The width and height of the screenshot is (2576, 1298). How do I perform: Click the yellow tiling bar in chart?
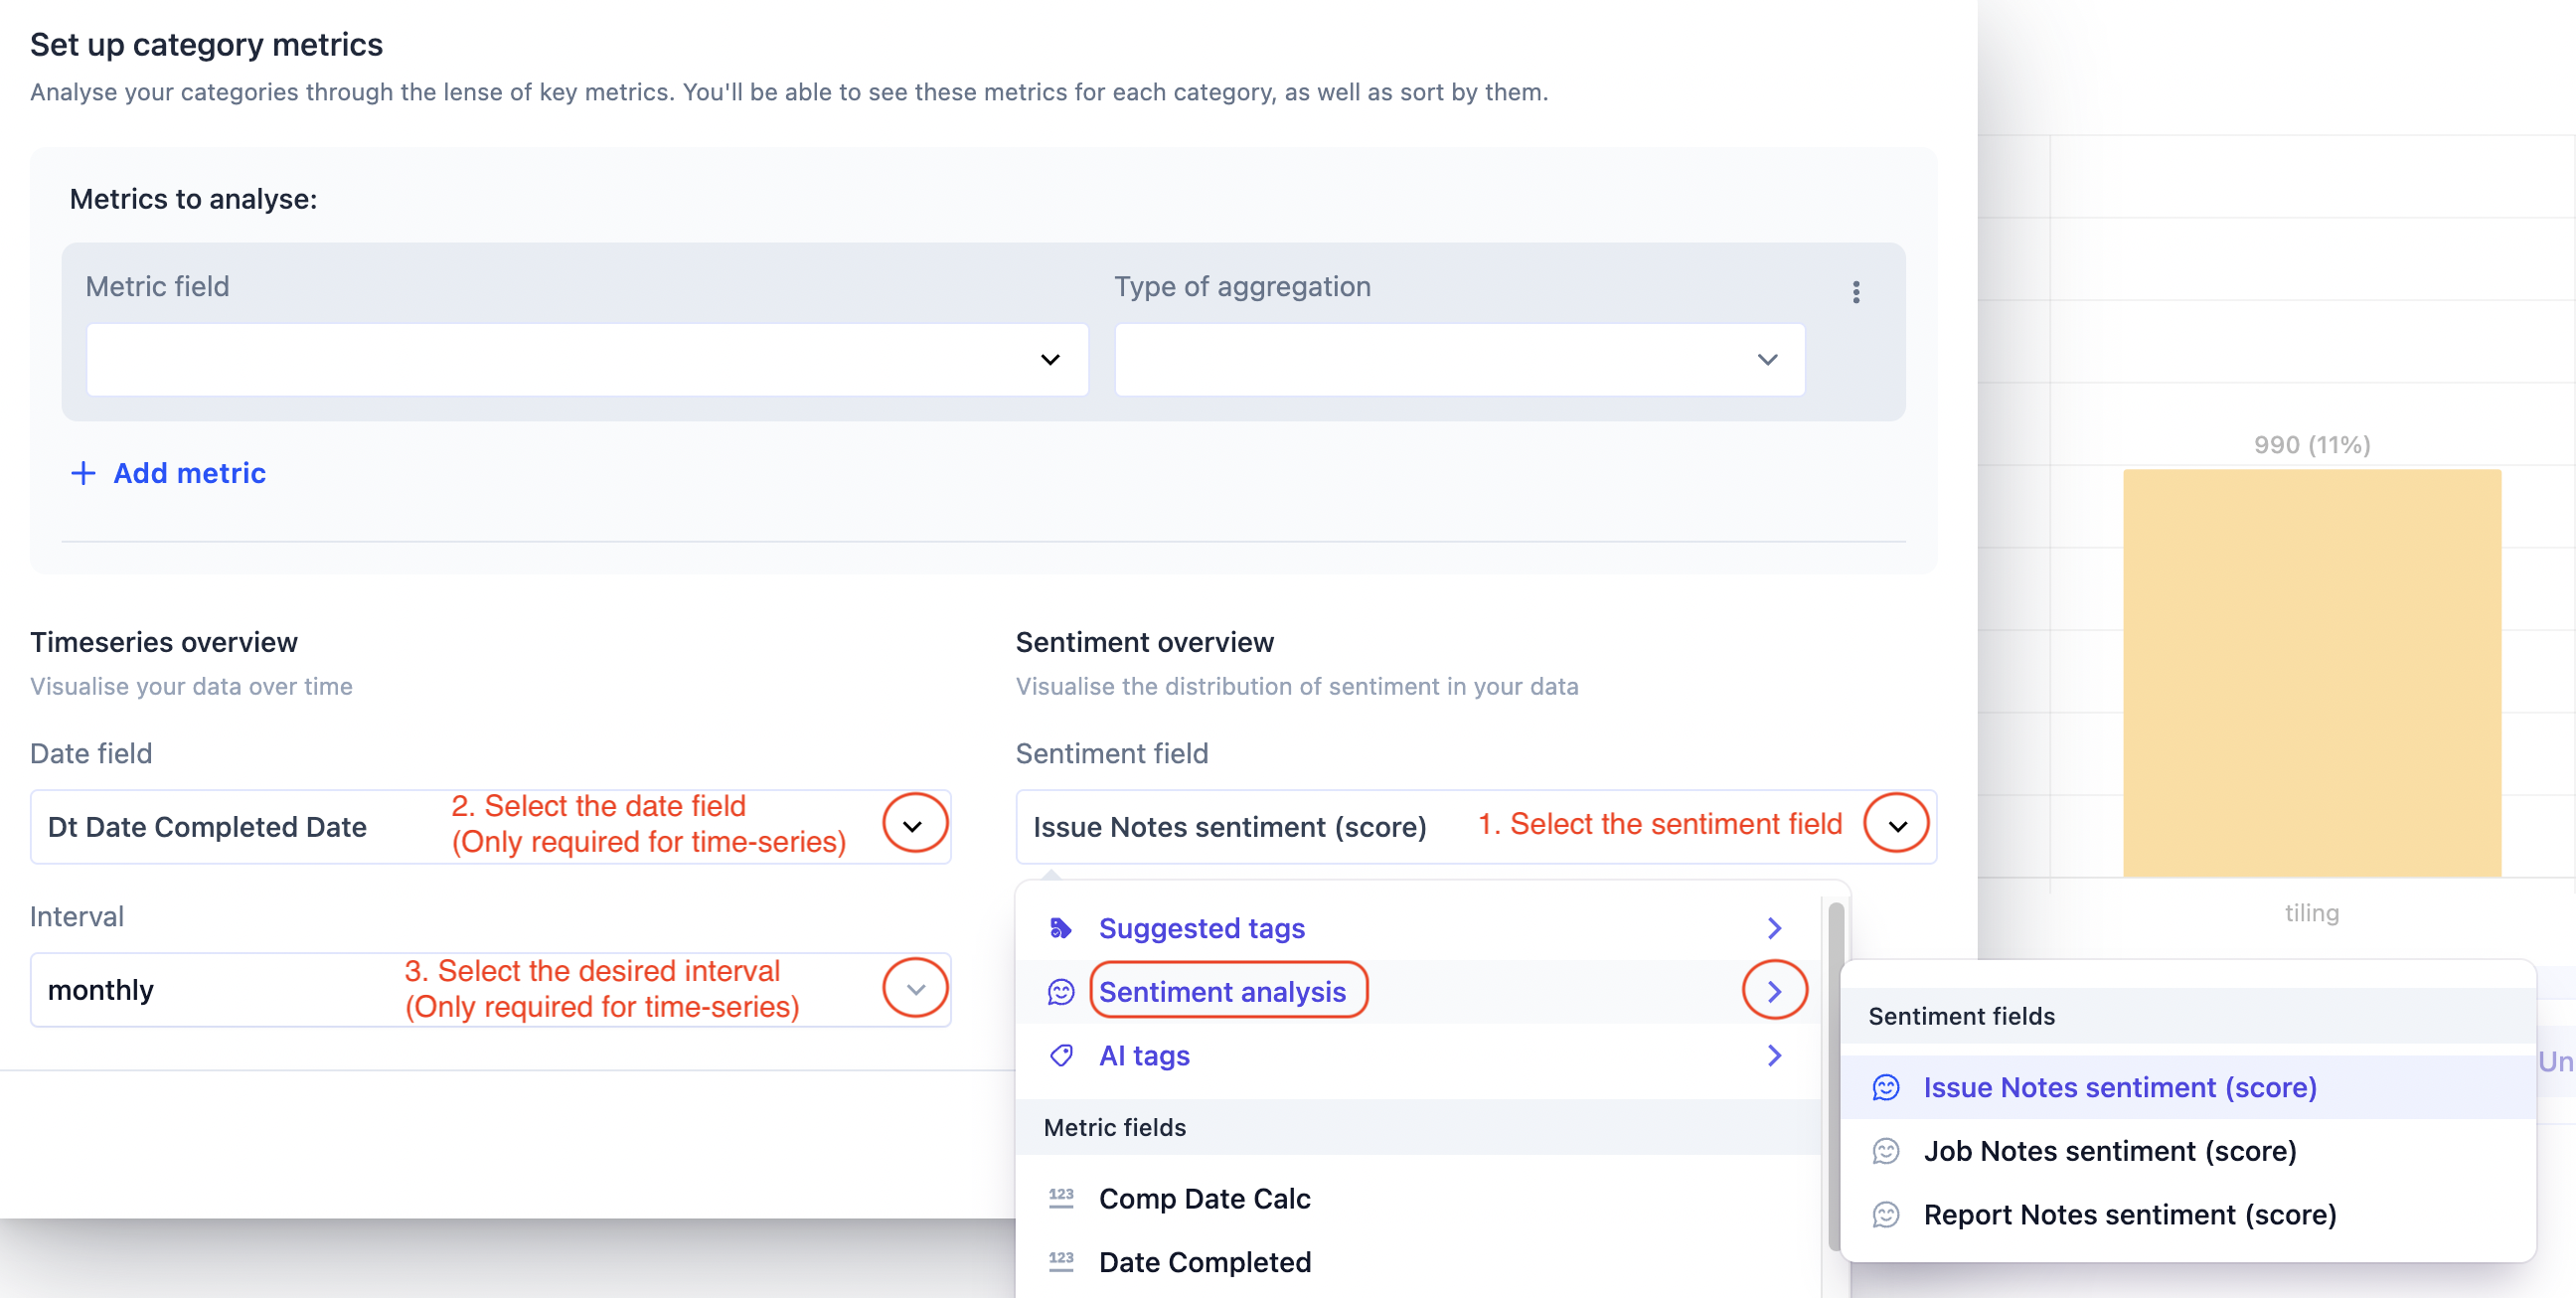tap(2311, 673)
